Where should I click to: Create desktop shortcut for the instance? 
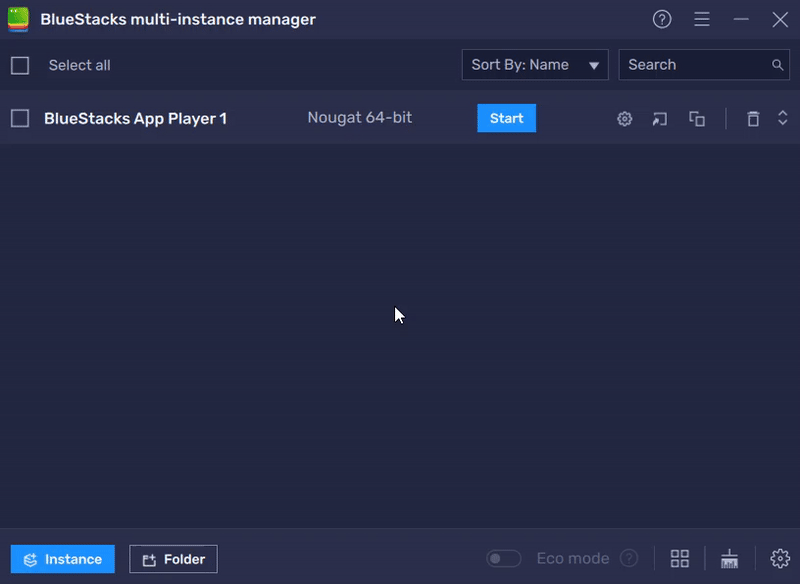click(660, 119)
